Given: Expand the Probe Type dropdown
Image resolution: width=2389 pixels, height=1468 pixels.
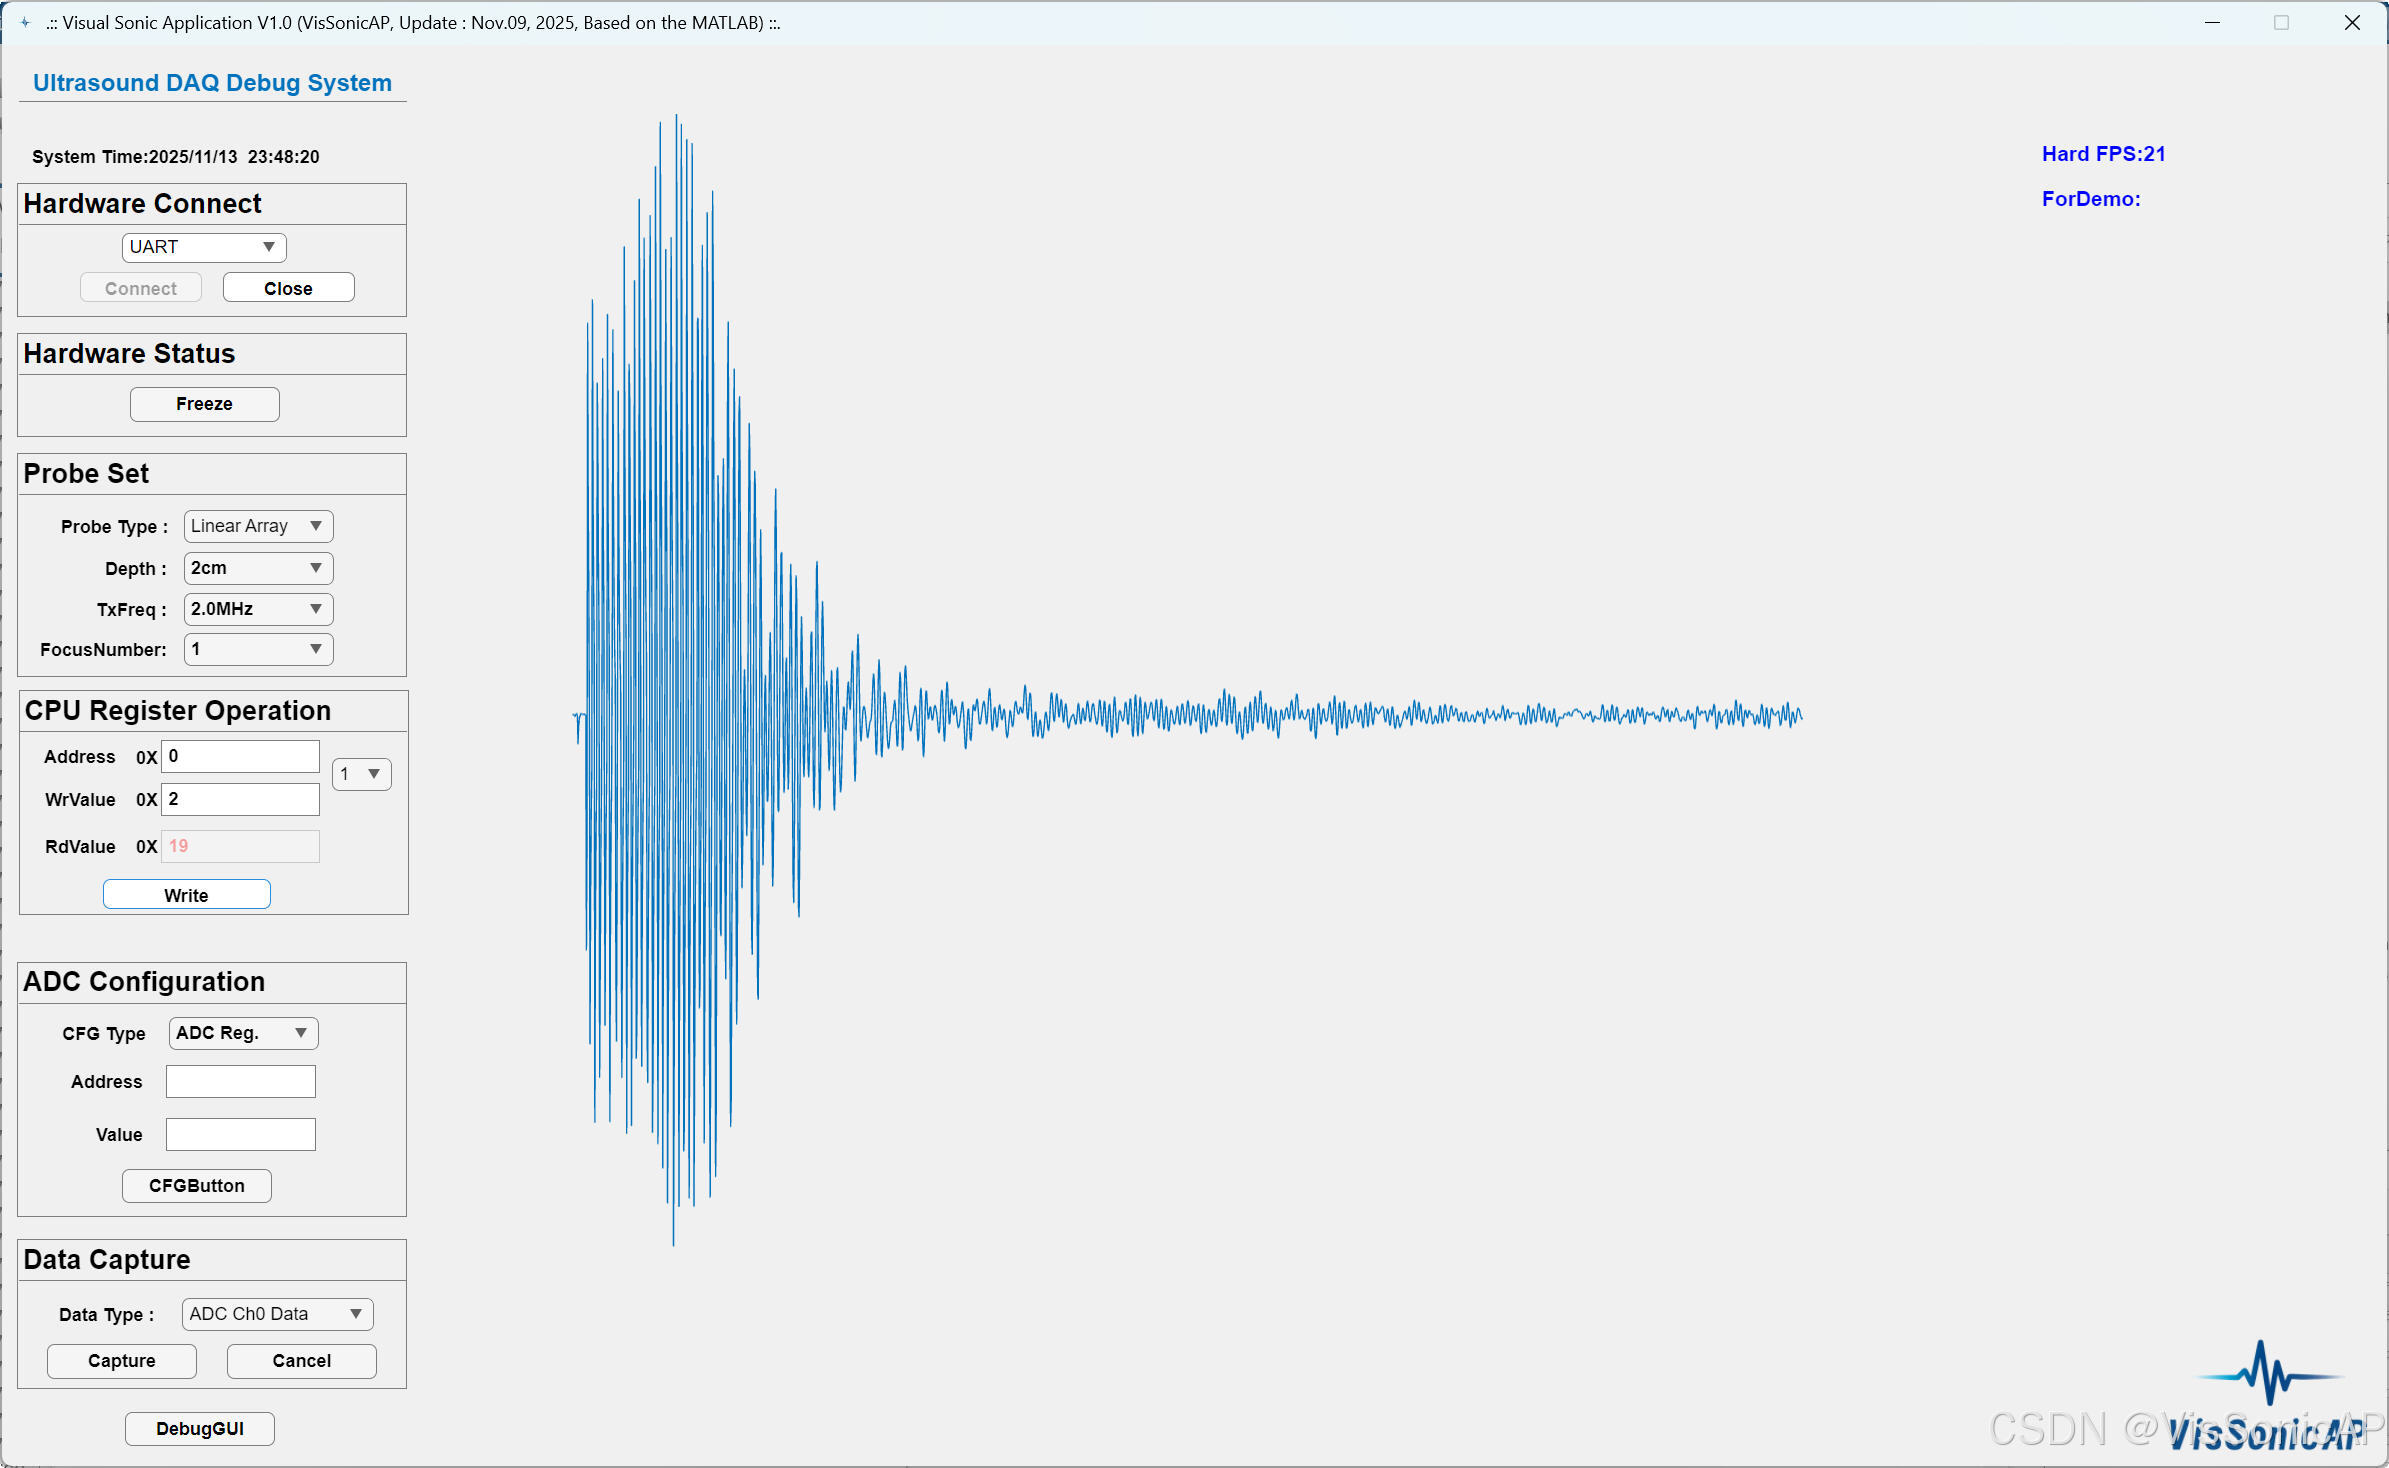Looking at the screenshot, I should pos(258,526).
